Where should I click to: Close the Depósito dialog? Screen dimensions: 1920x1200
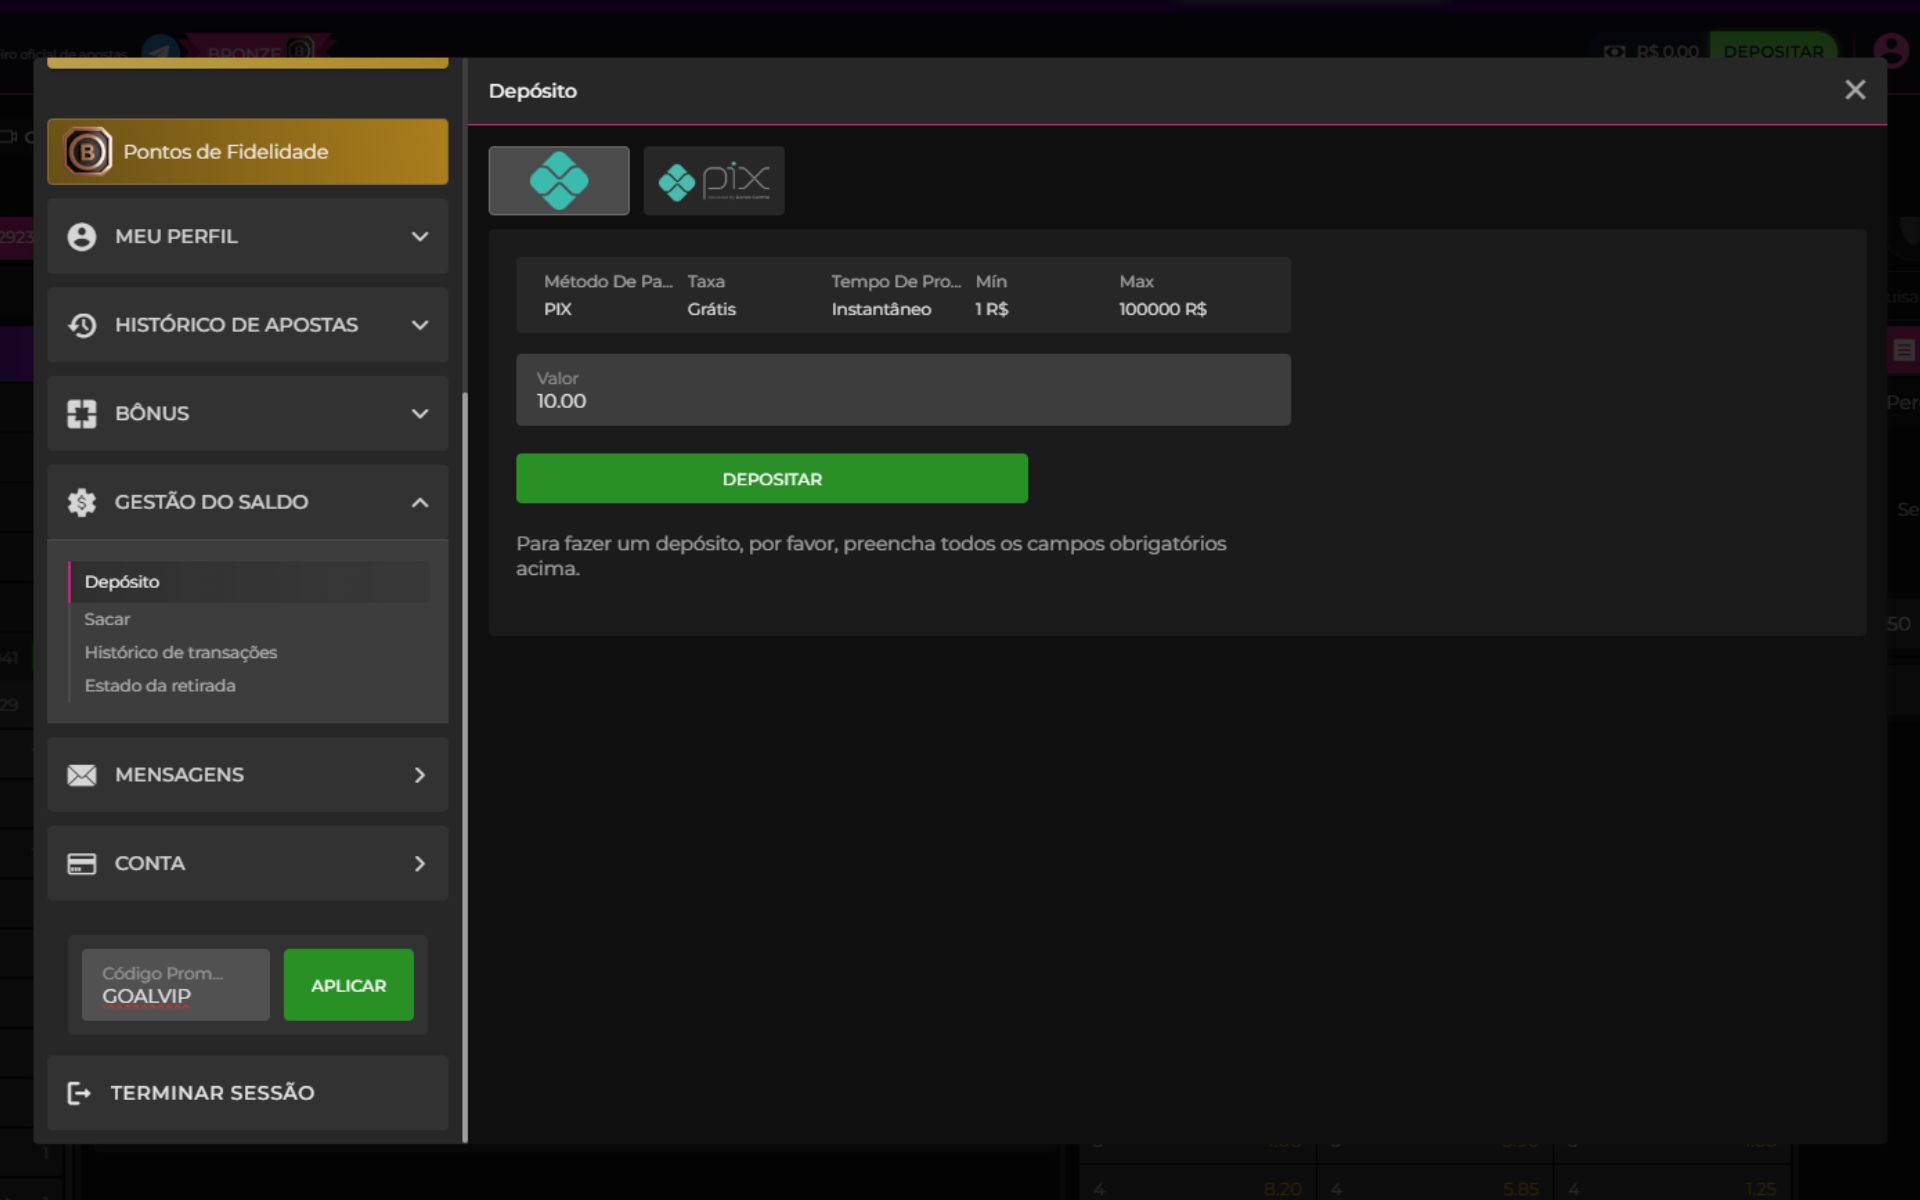[1855, 90]
